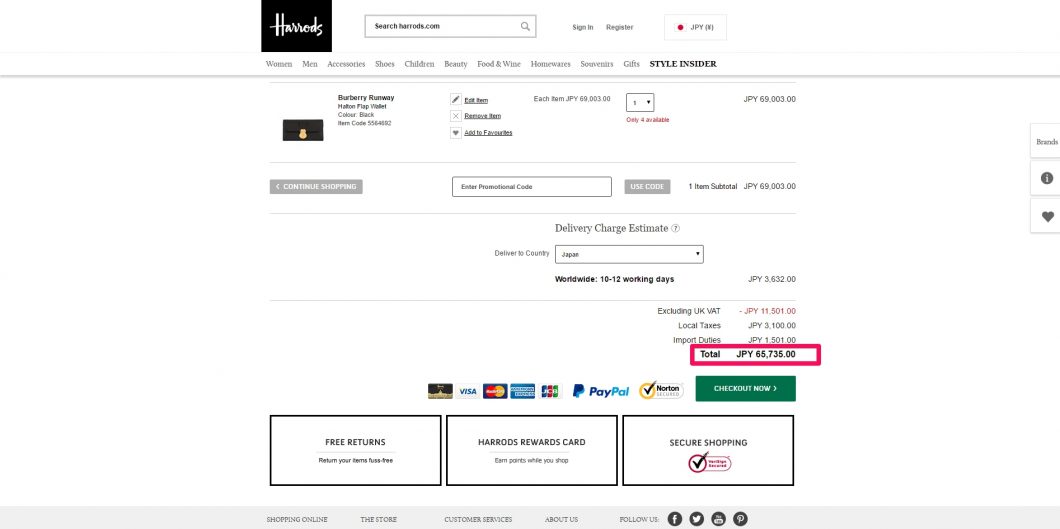
Task: Click The Store footer heading
Action: 379,520
